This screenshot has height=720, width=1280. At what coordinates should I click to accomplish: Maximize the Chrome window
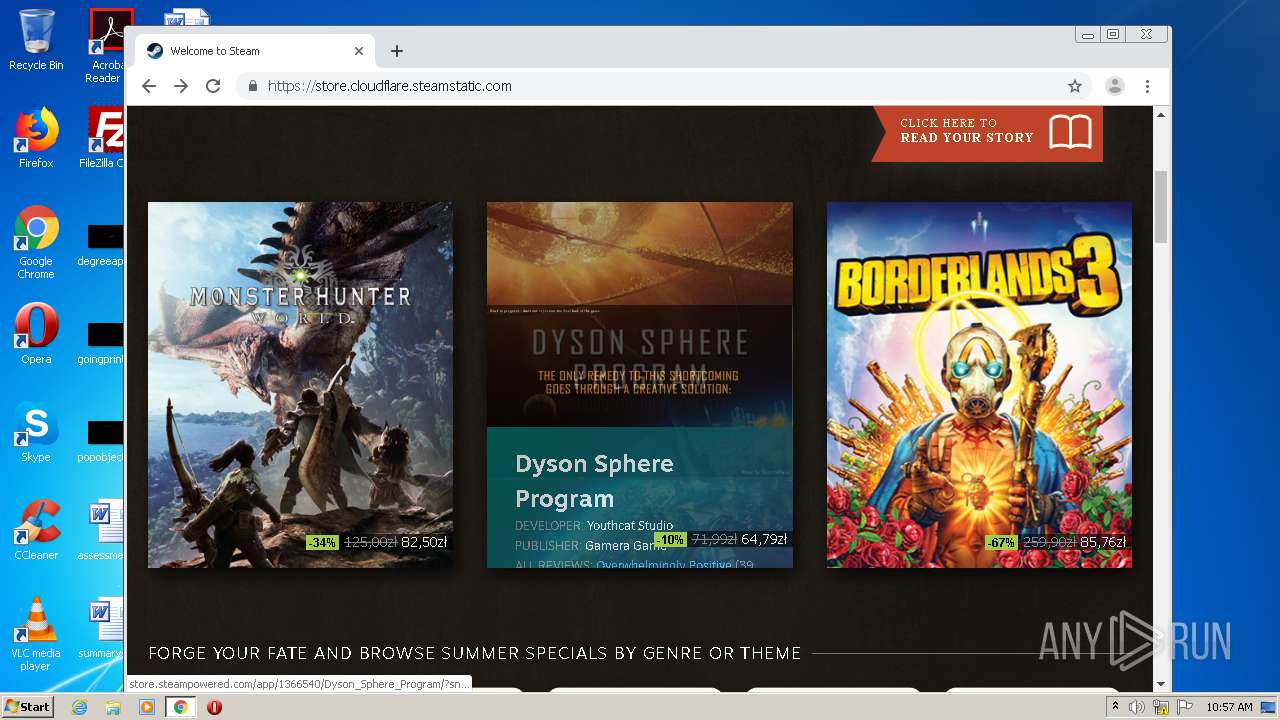1112,35
